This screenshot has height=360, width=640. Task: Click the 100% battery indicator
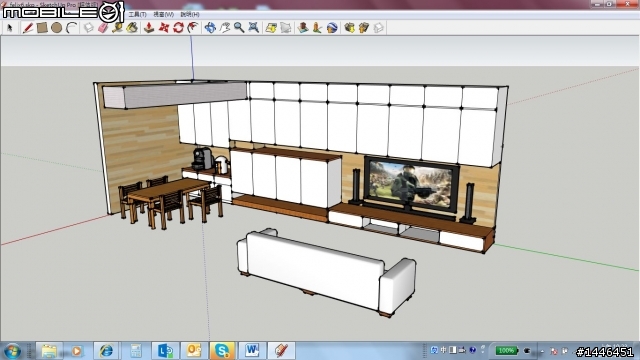[x=506, y=351]
